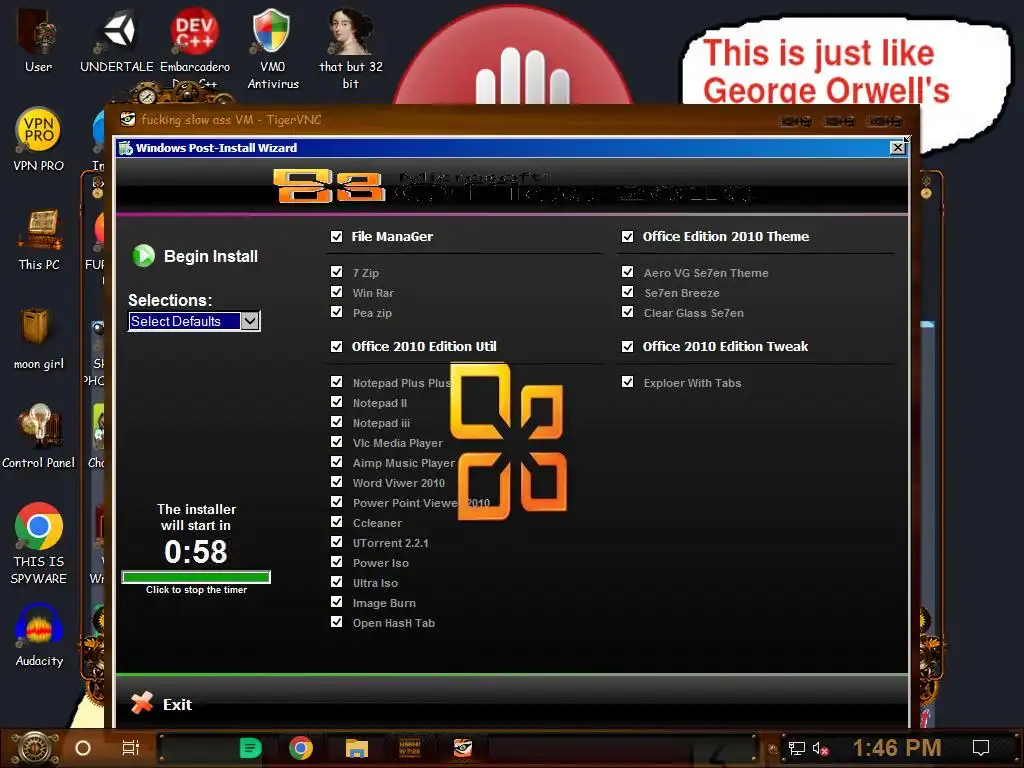This screenshot has height=768, width=1024.
Task: Uncheck the Pea zip checkbox
Action: click(x=336, y=312)
